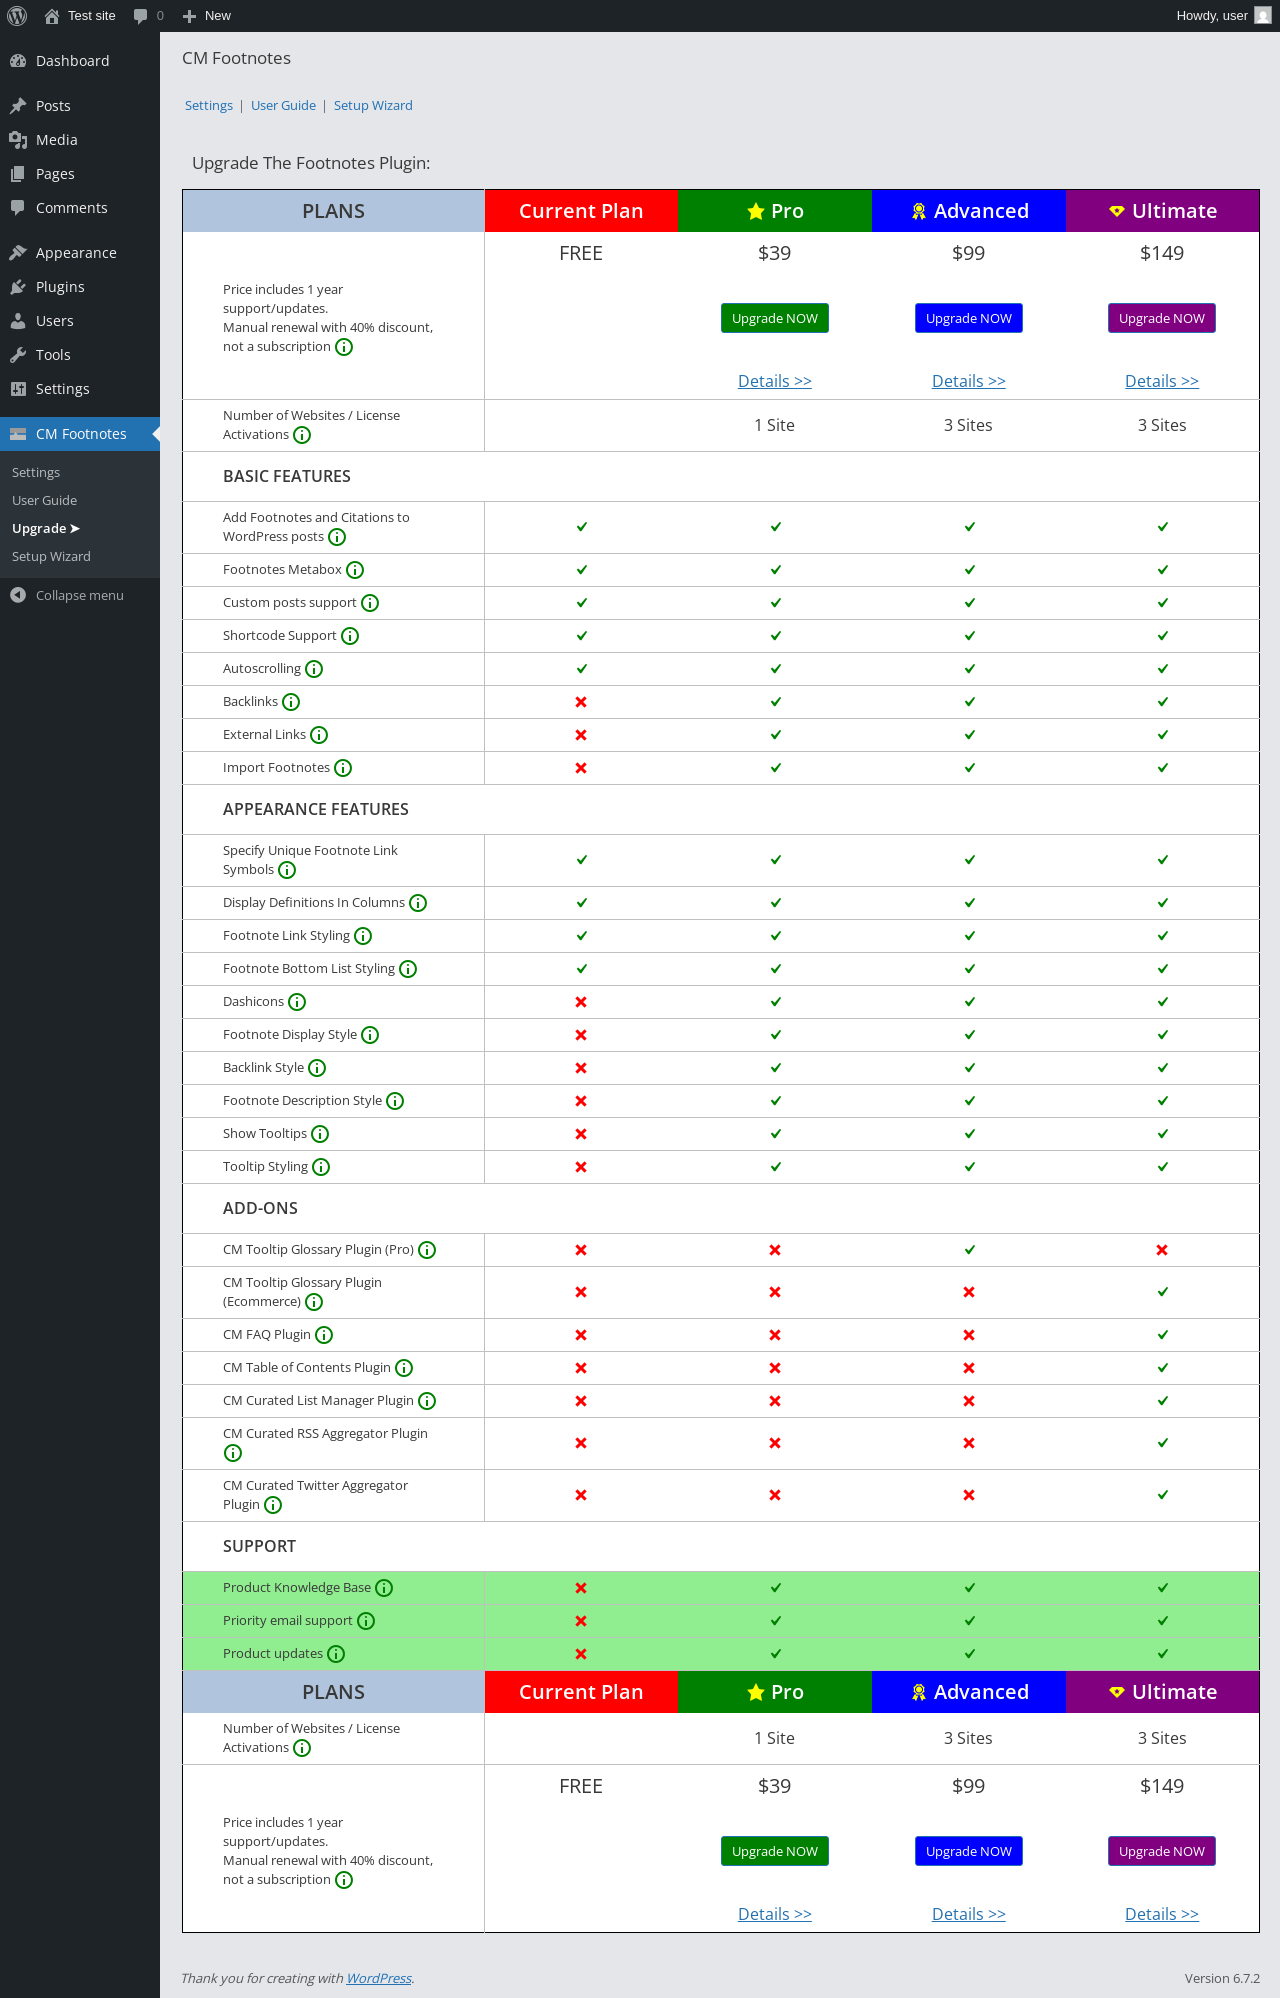This screenshot has width=1280, height=1998.
Task: Click the purple Ultimate Upgrade NOW button at top
Action: click(1162, 318)
